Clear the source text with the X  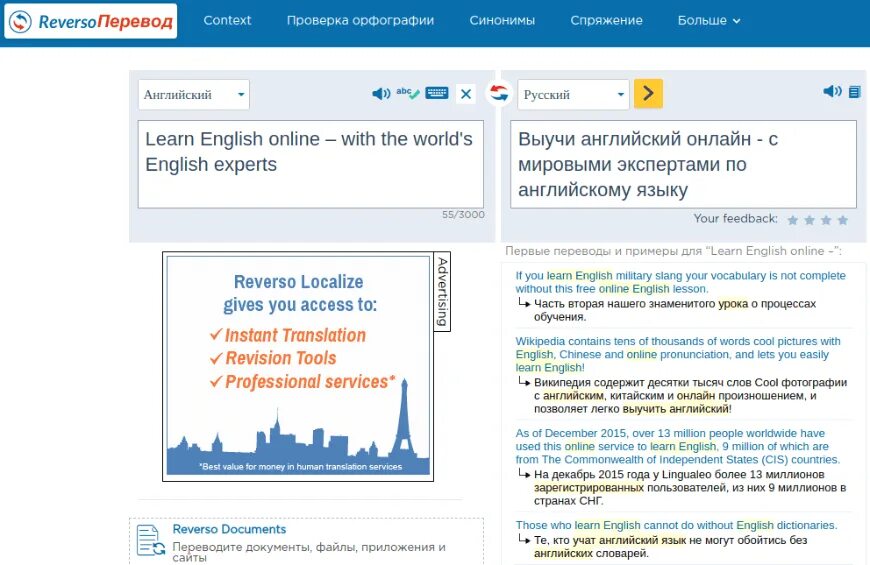tap(466, 94)
